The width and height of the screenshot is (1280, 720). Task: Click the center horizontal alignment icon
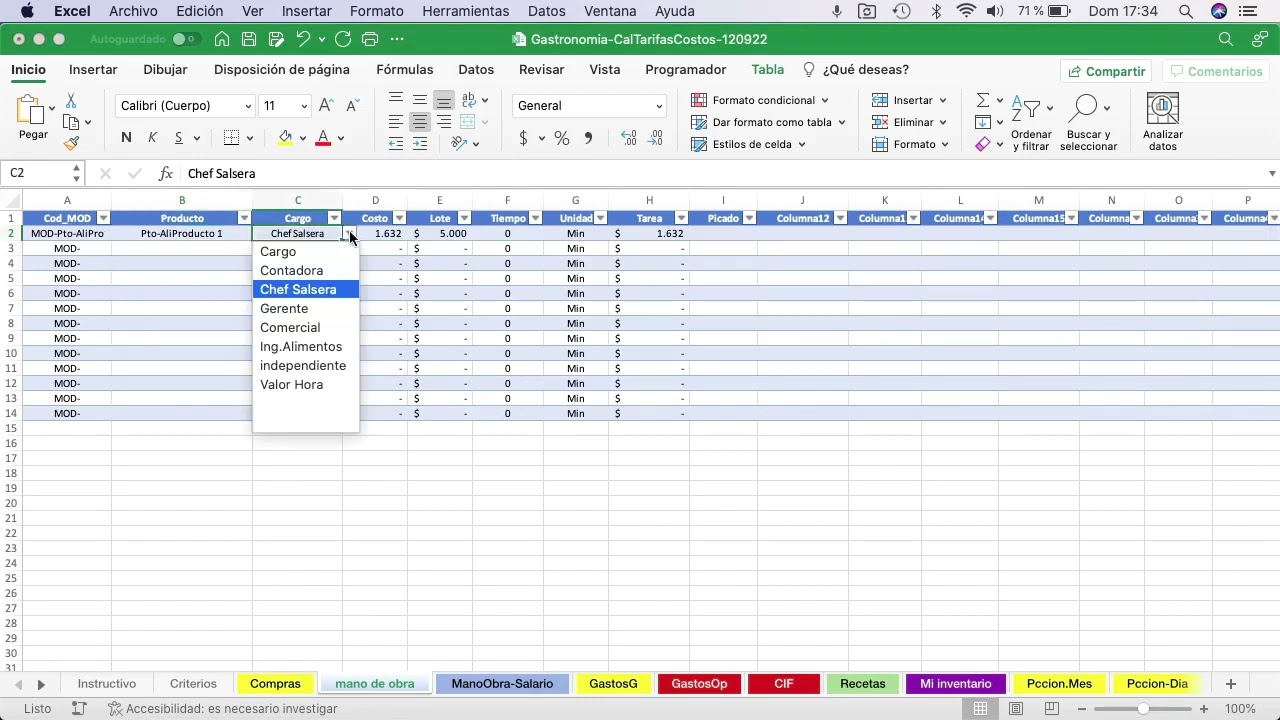(420, 122)
